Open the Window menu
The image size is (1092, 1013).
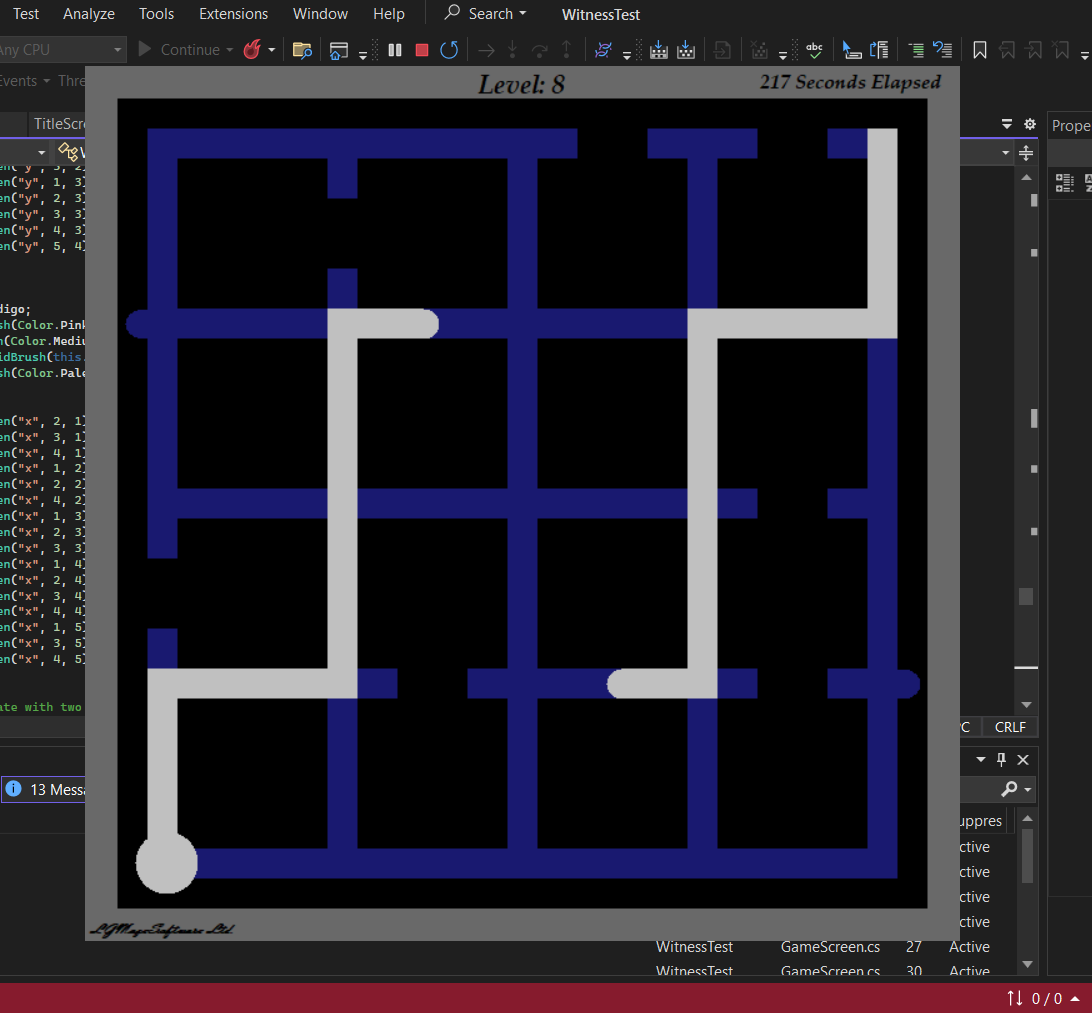click(x=320, y=14)
